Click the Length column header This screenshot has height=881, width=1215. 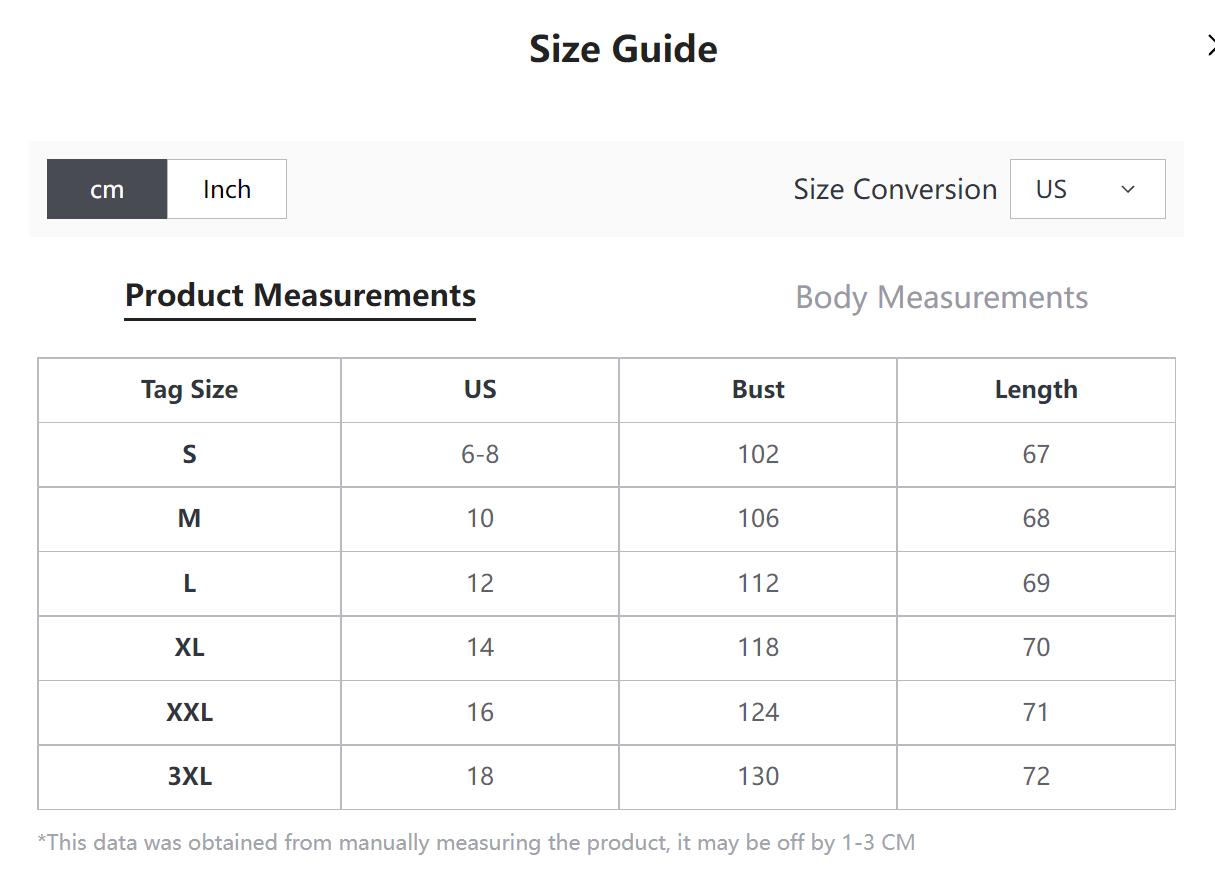(x=1036, y=390)
